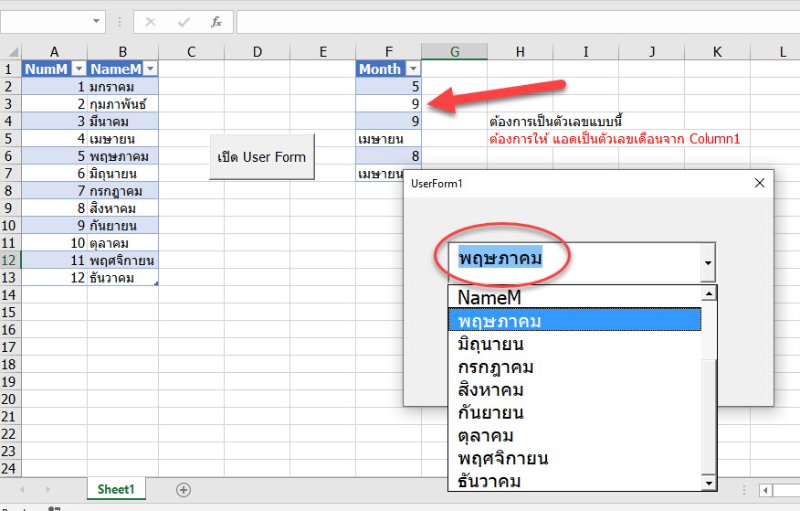The width and height of the screenshot is (800, 511).
Task: Switch to the Sheet1 tab
Action: 114,489
